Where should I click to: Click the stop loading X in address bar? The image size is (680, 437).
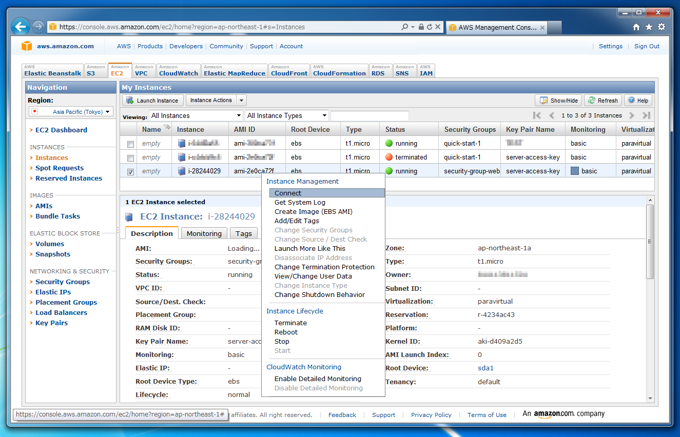click(438, 27)
